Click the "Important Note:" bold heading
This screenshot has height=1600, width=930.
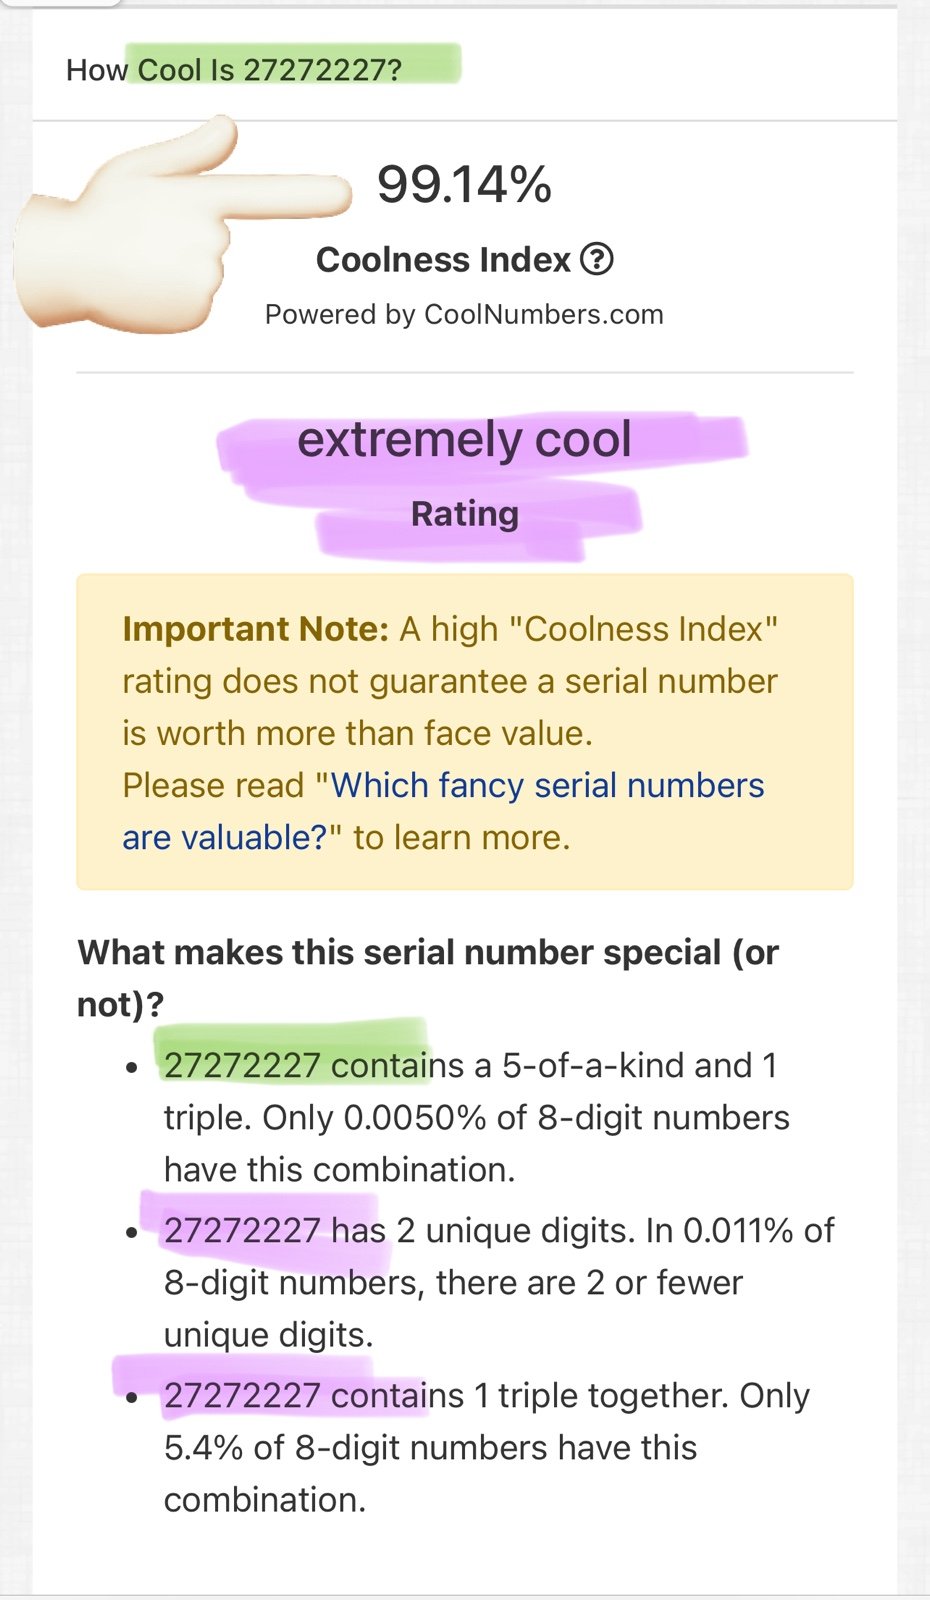[255, 629]
